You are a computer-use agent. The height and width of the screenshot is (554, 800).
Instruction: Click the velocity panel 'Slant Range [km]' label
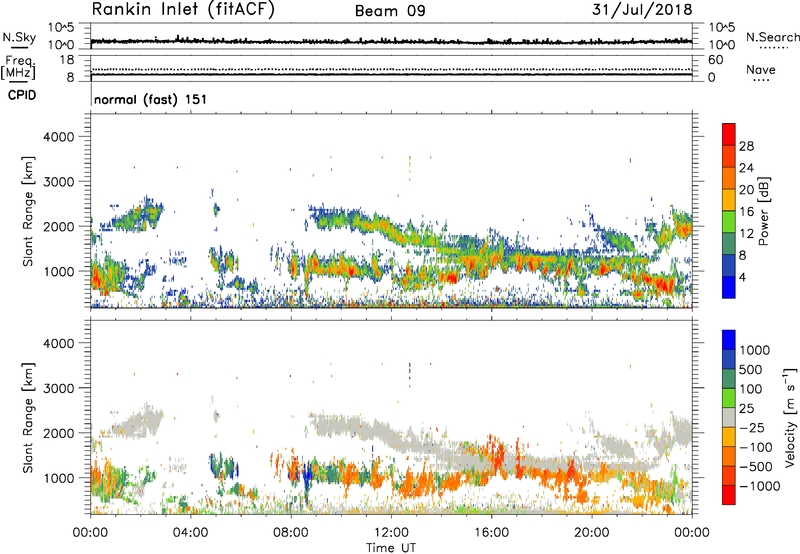[28, 417]
